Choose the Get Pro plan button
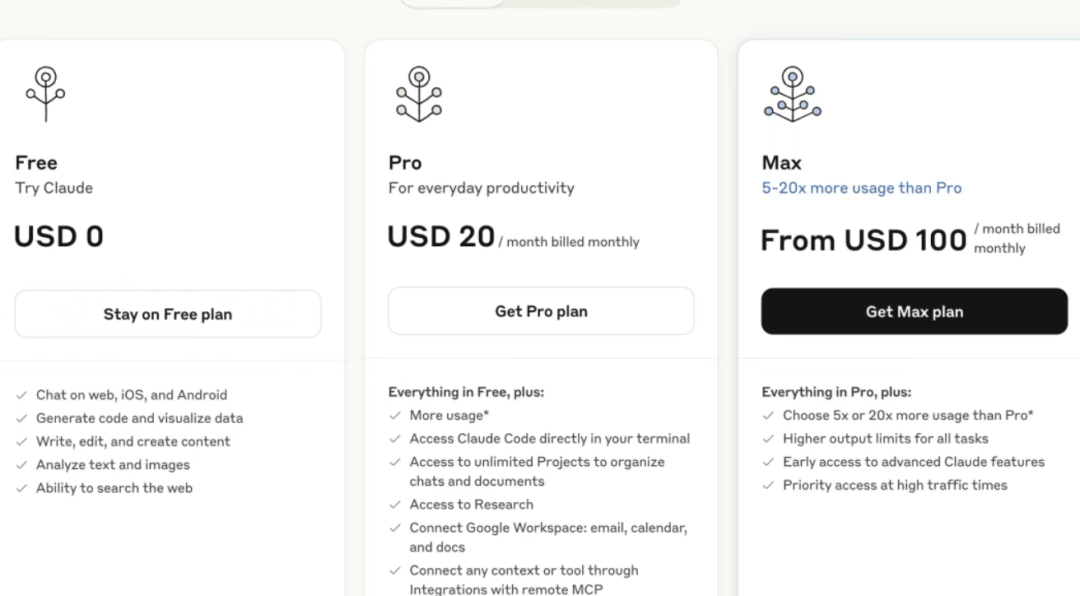Screen dimensions: 1080x596 541,311
